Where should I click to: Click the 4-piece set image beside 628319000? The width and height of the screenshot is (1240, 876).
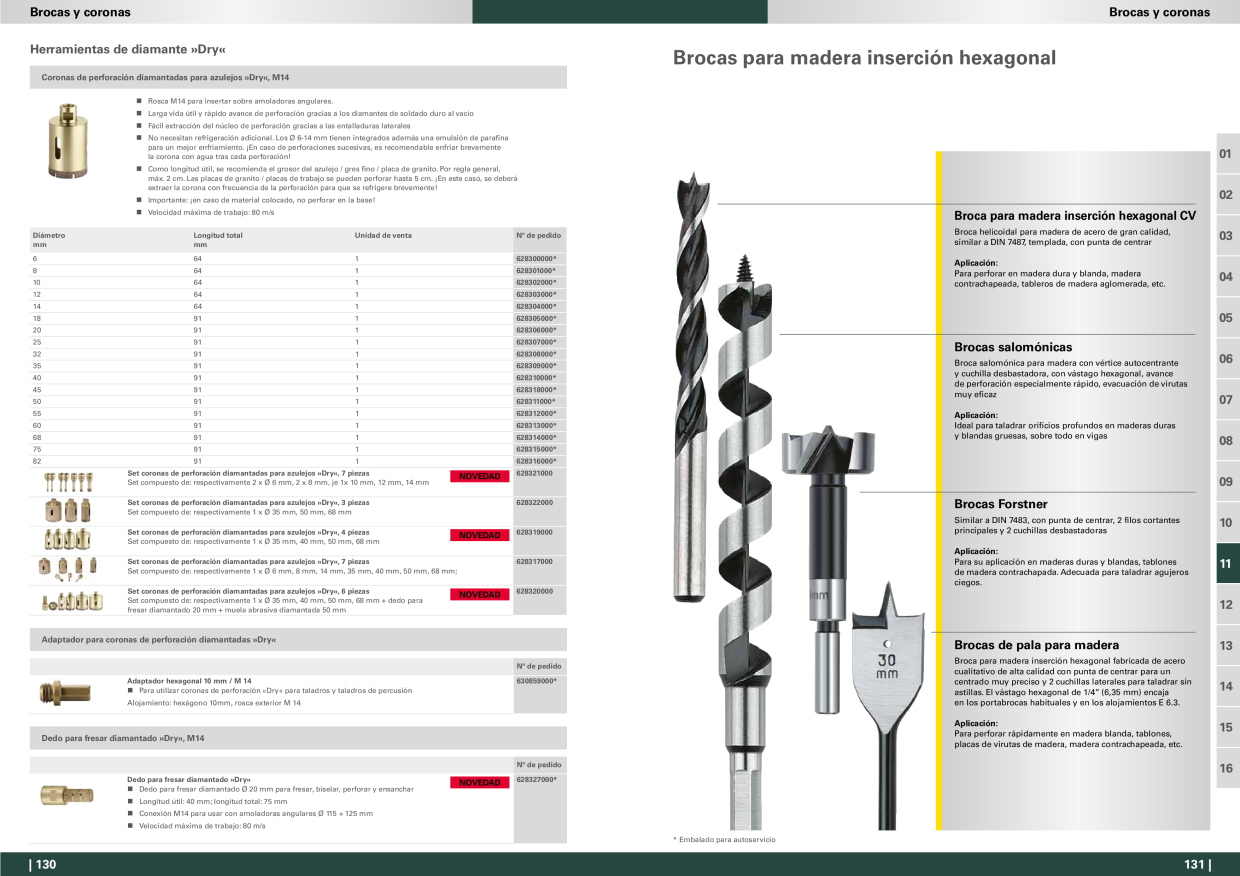click(x=68, y=540)
